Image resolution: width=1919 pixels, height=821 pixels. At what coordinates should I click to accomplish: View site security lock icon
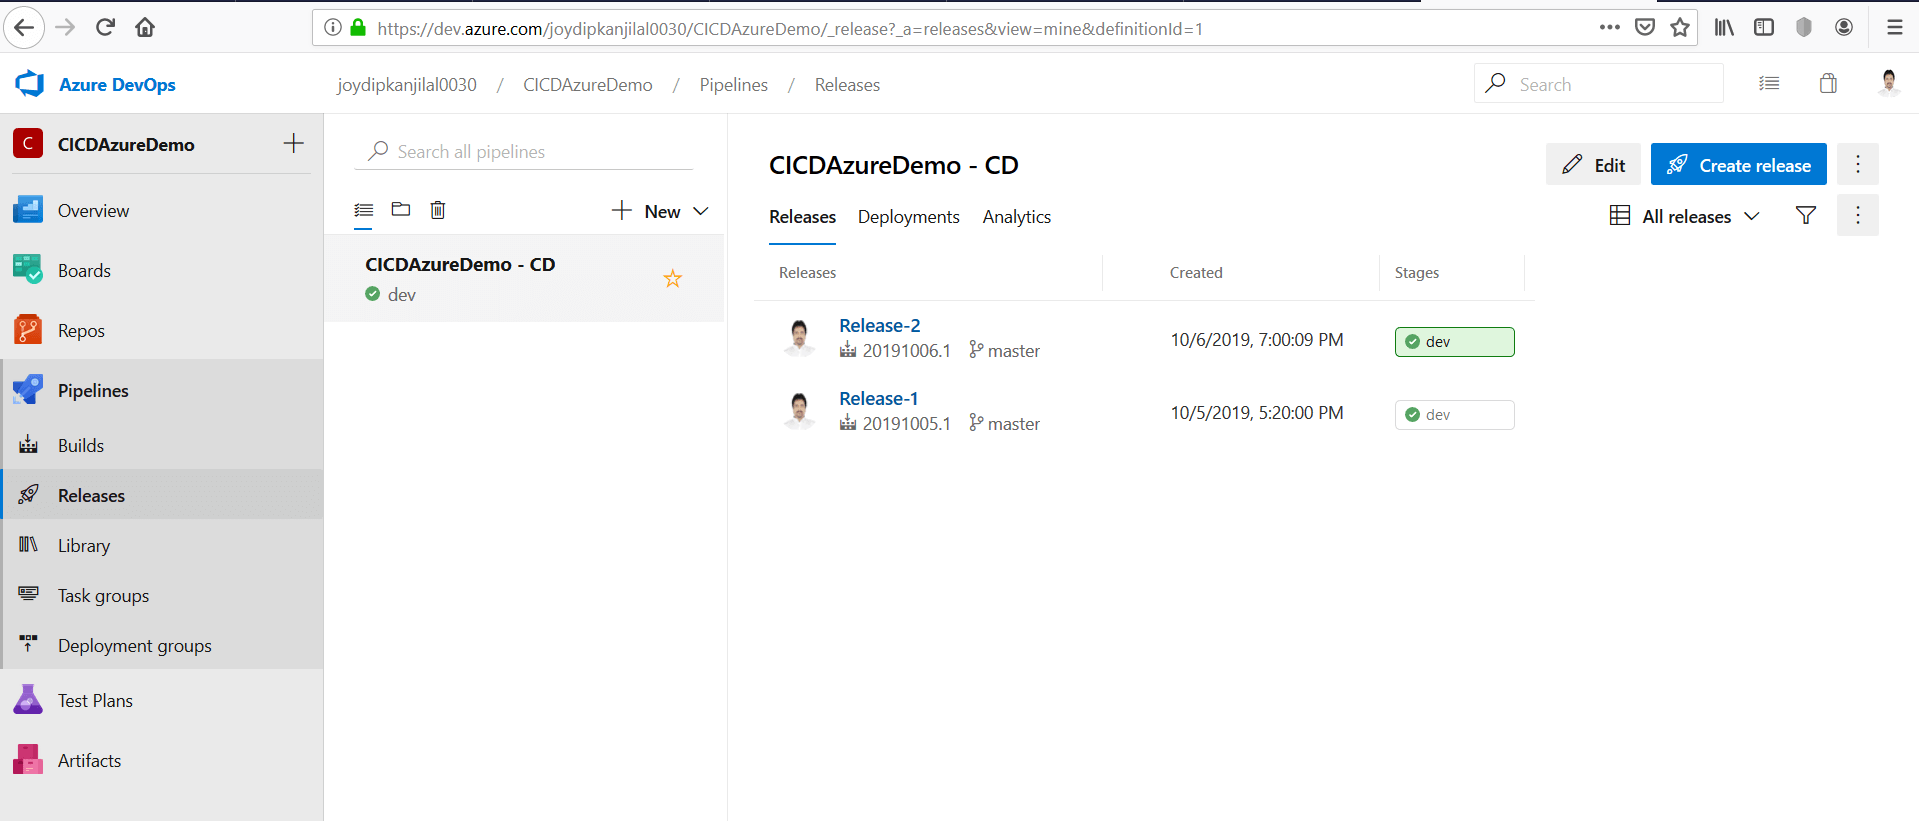click(358, 27)
